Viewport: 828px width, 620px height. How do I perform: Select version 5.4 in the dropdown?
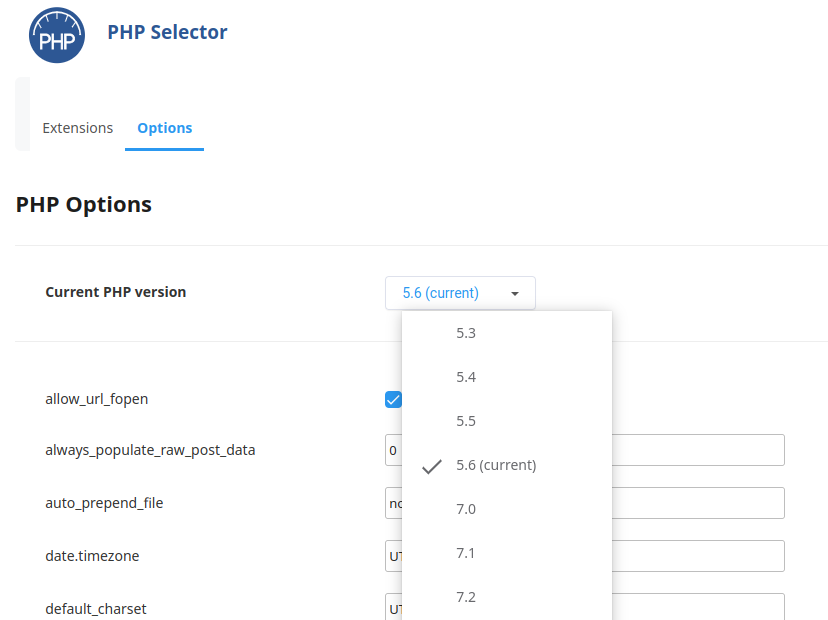click(466, 377)
